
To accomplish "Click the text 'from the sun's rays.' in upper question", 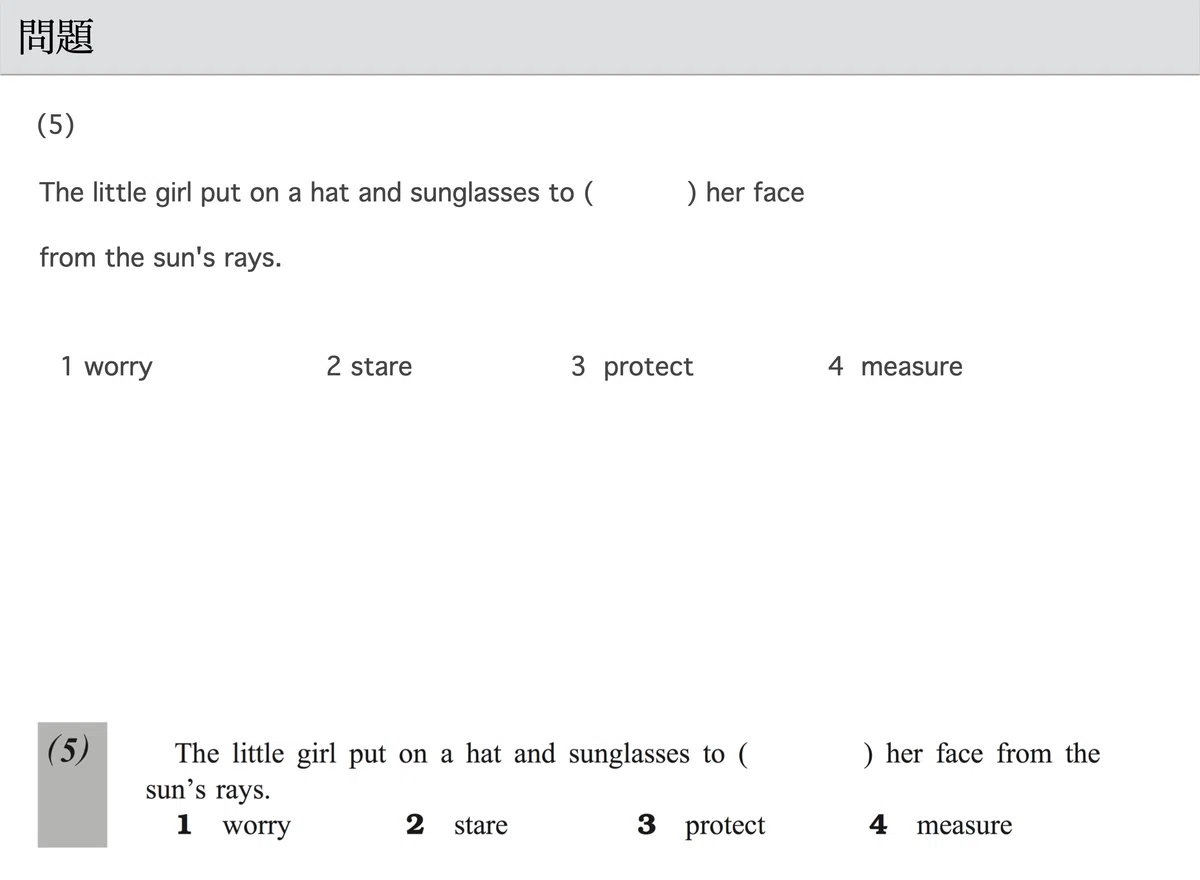I will tap(160, 258).
